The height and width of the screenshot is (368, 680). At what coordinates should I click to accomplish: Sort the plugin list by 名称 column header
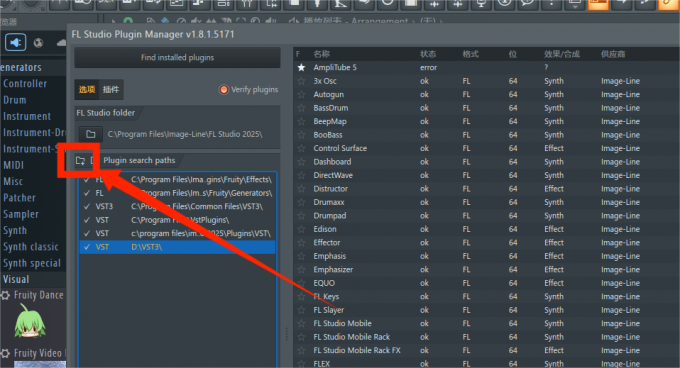(321, 54)
